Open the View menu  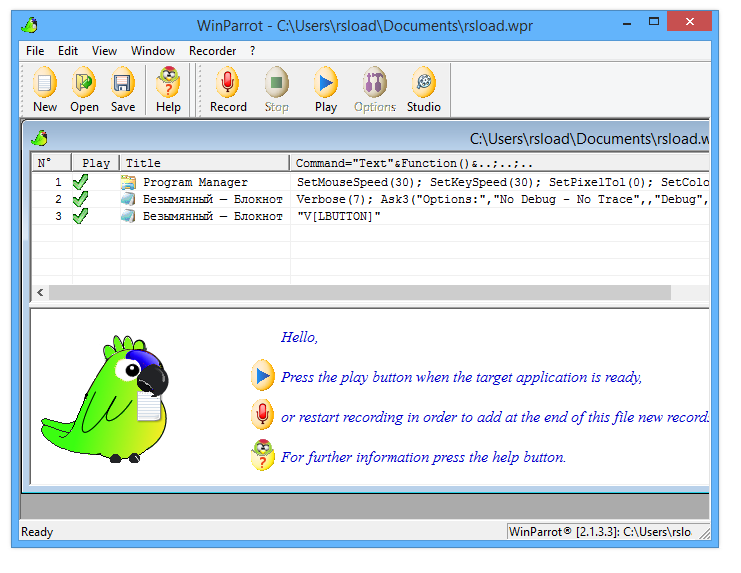[104, 51]
